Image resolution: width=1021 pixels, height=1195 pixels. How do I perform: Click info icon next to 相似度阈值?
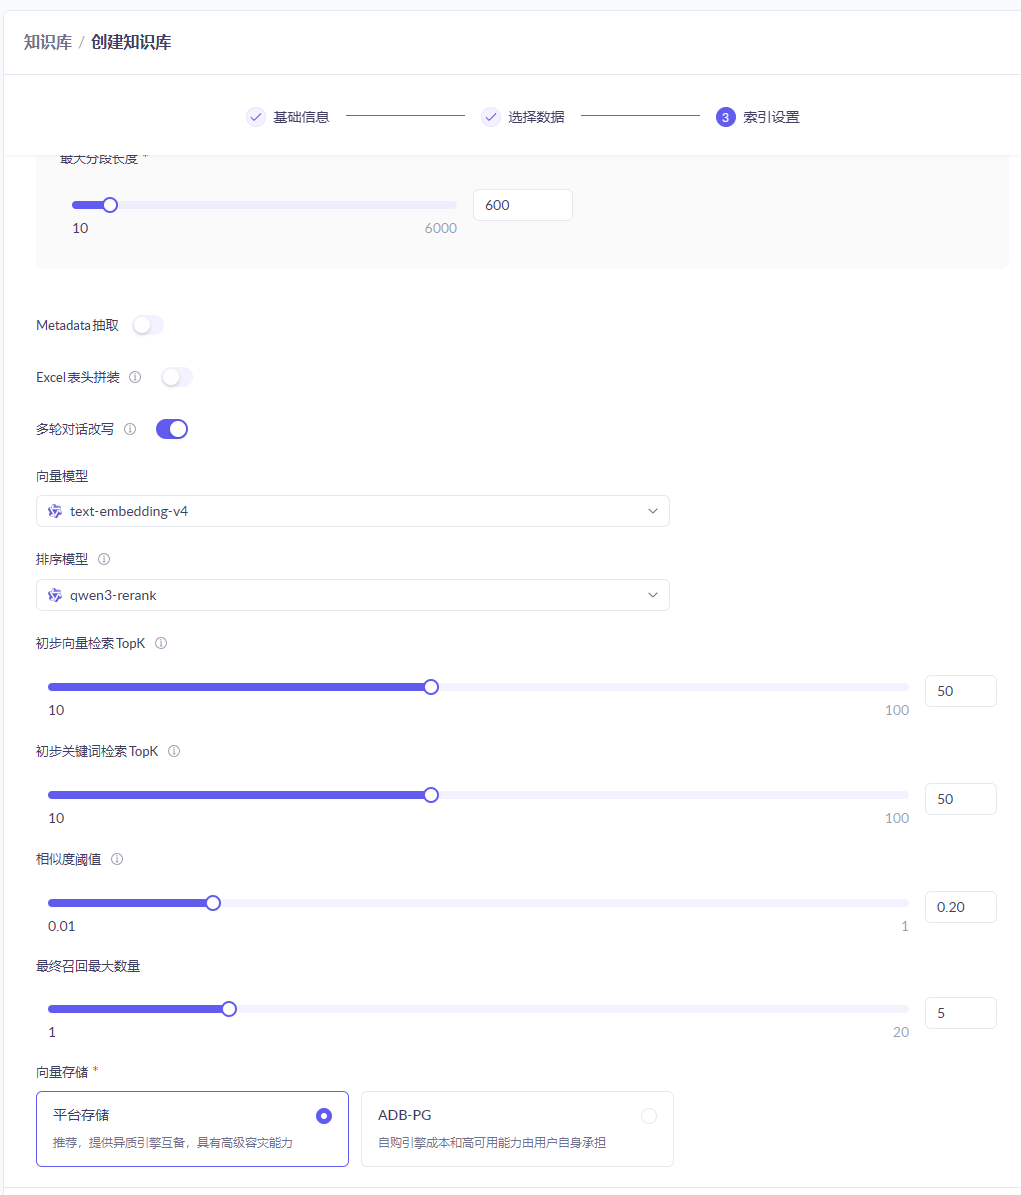(117, 859)
